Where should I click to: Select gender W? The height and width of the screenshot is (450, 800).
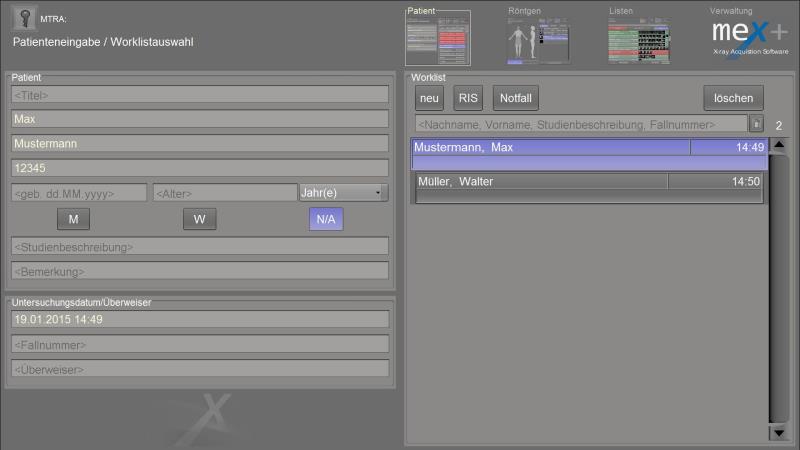pos(199,219)
